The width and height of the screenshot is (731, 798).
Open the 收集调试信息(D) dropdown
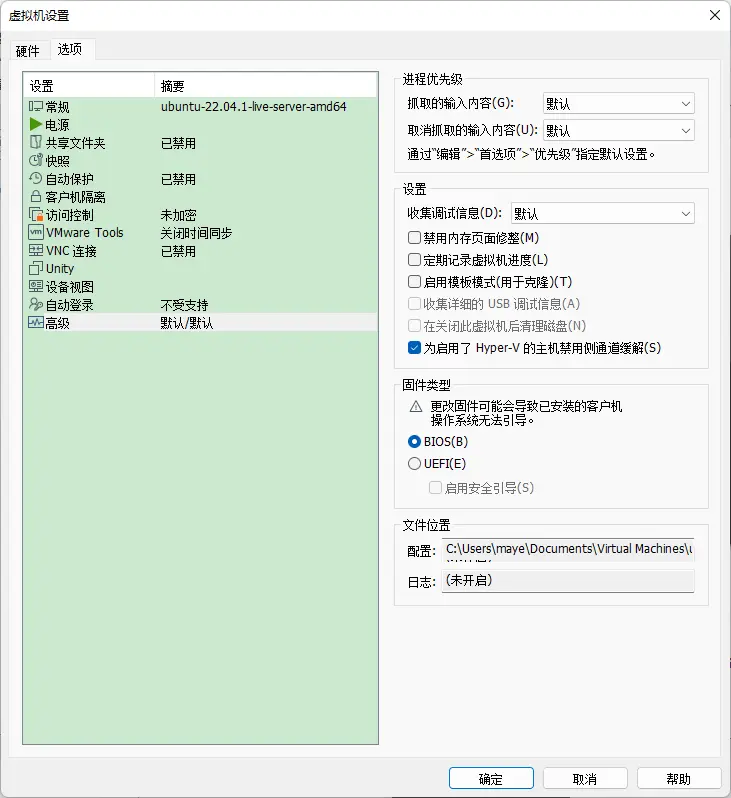[x=602, y=213]
